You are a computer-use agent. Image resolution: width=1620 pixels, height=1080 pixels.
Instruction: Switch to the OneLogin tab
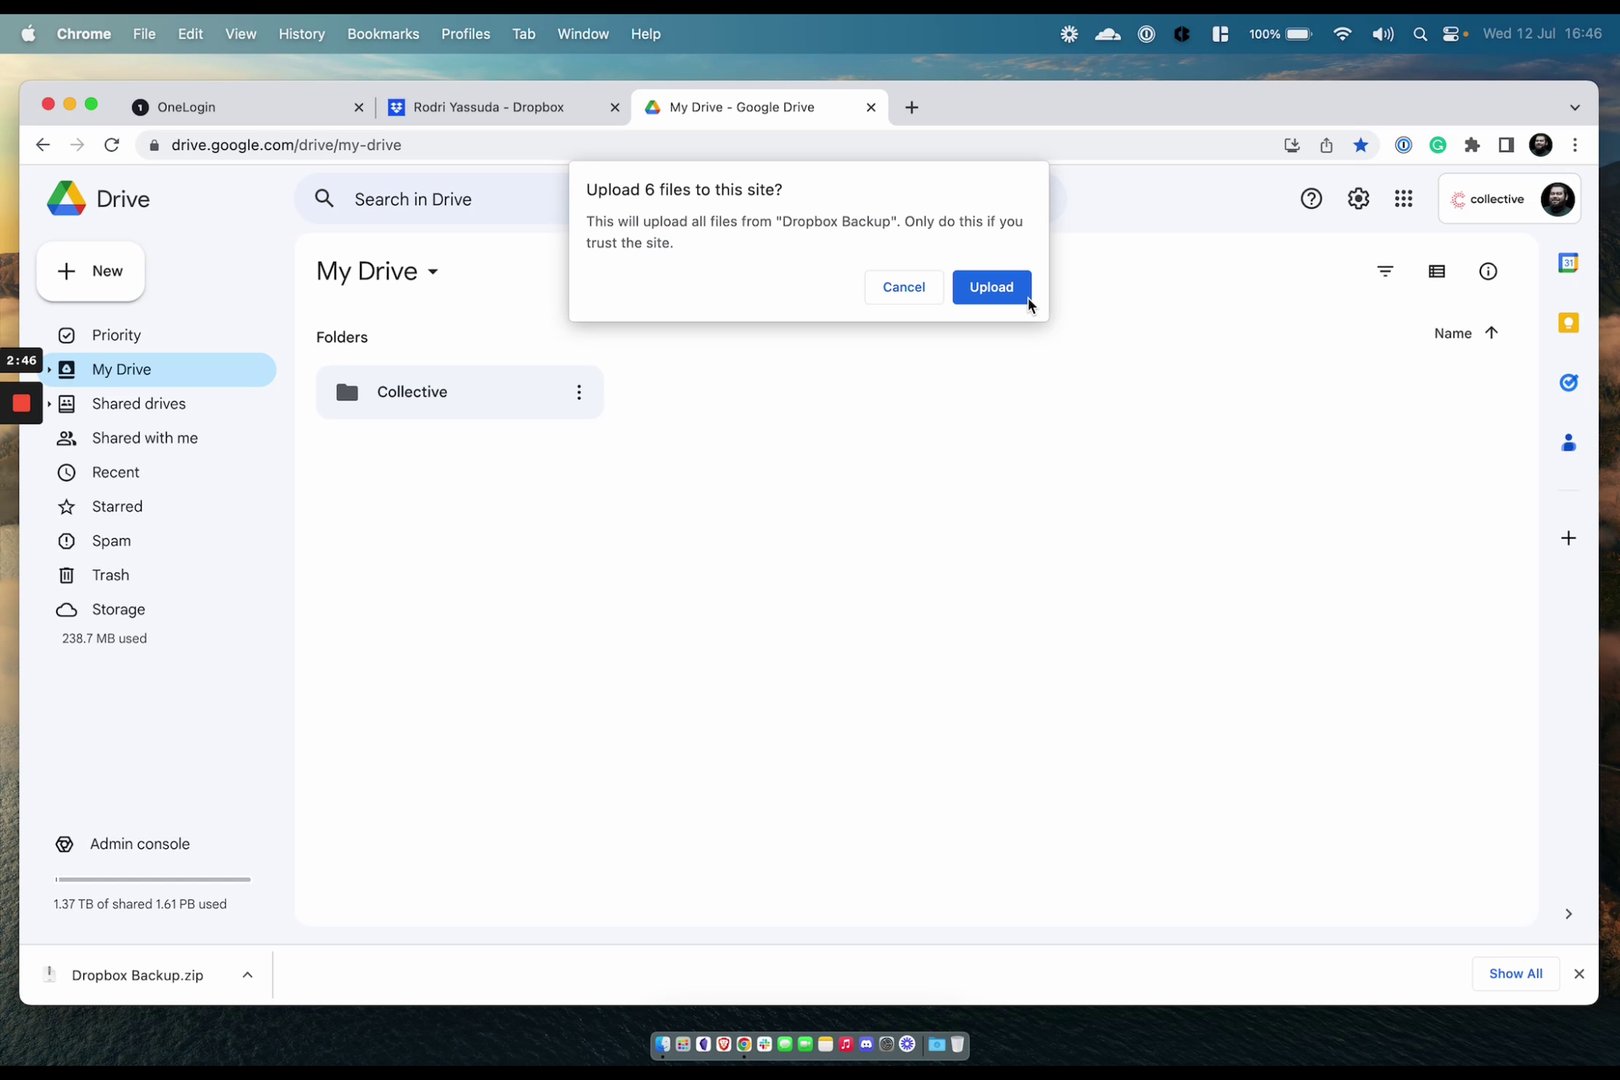[247, 107]
